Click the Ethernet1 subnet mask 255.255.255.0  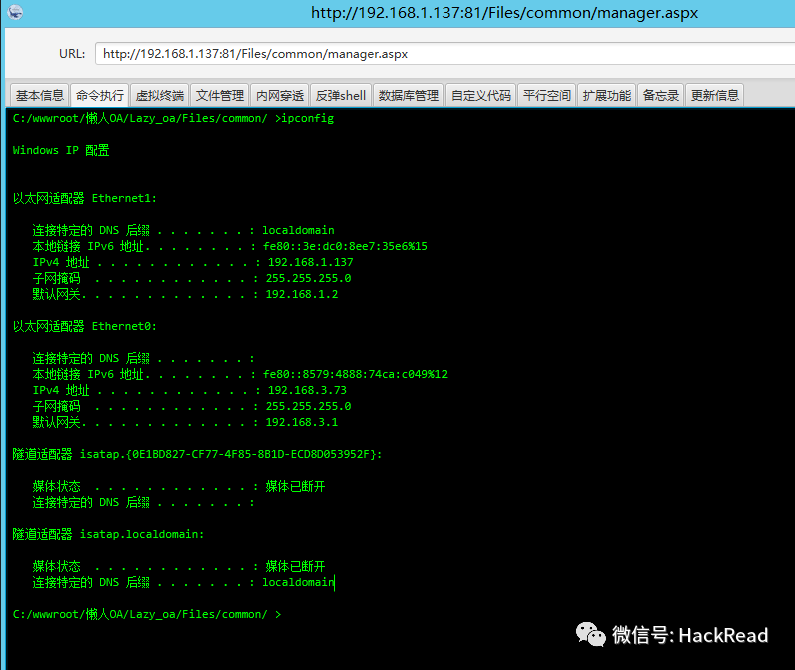coord(308,278)
